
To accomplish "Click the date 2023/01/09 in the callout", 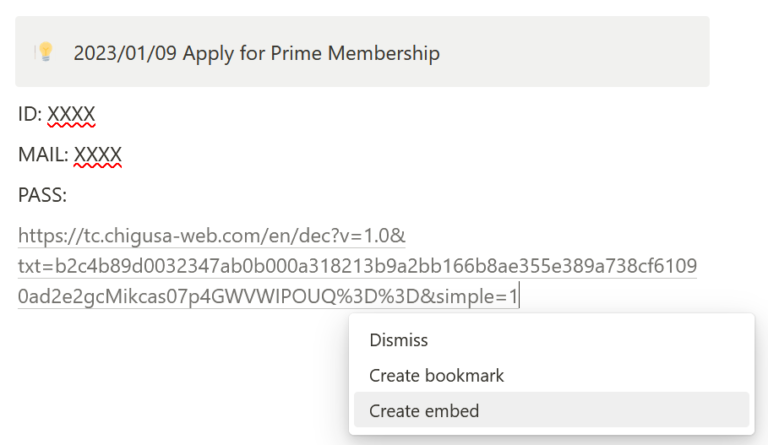I will click(124, 53).
